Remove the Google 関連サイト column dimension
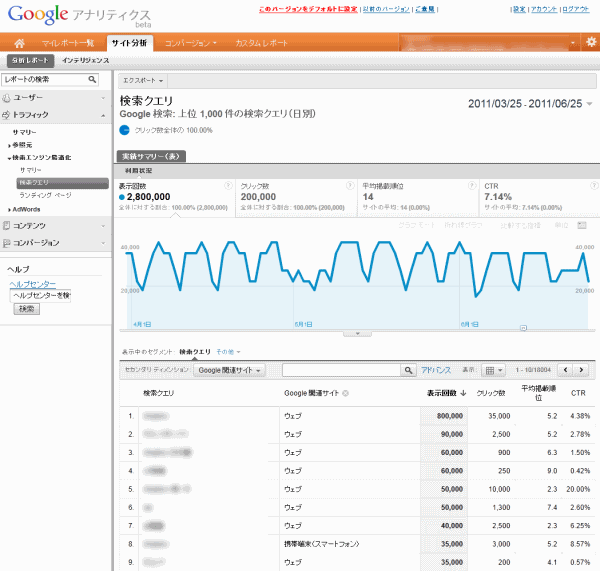This screenshot has width=600, height=571. (x=346, y=393)
